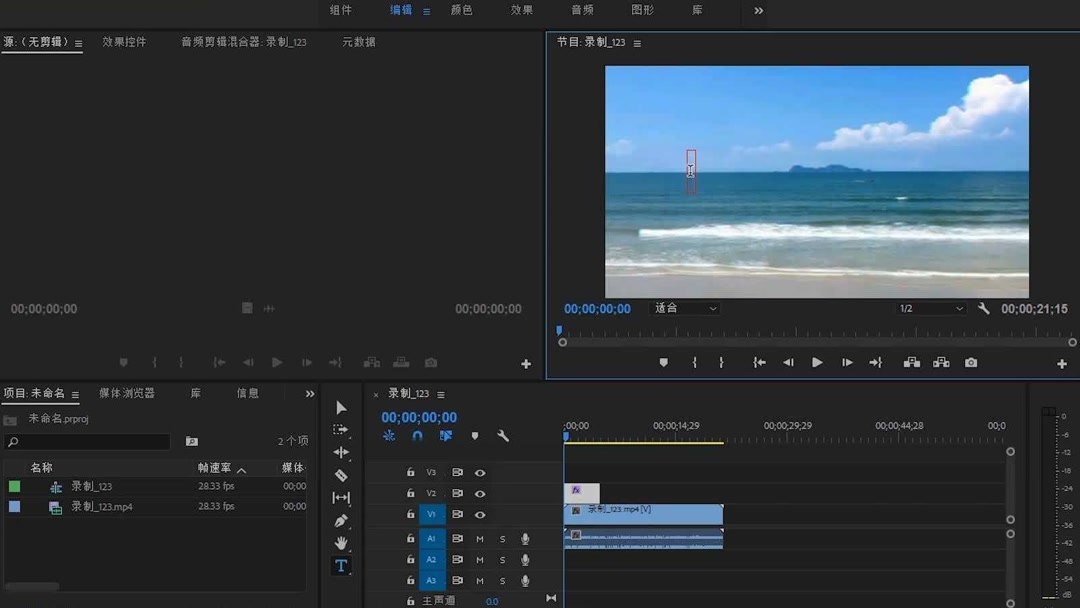The width and height of the screenshot is (1080, 608).
Task: Select the Razor tool
Action: (x=341, y=475)
